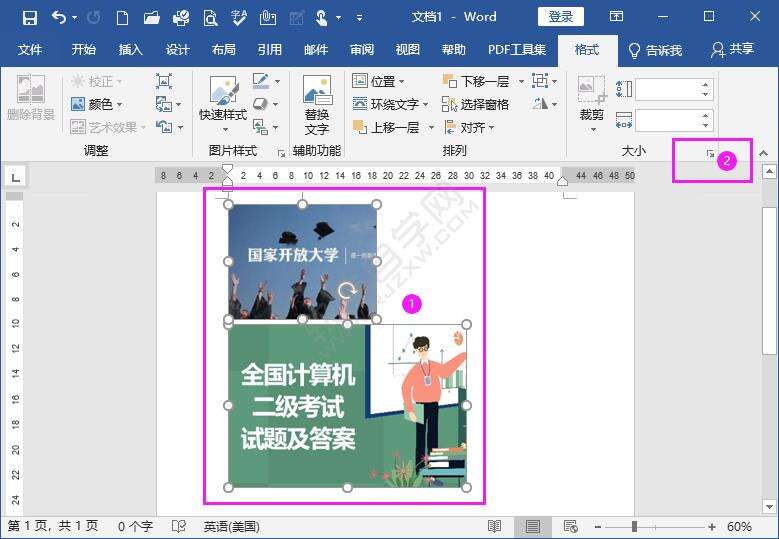Click the Change Picture icon
Viewport: 779px width, 539px height.
(164, 104)
